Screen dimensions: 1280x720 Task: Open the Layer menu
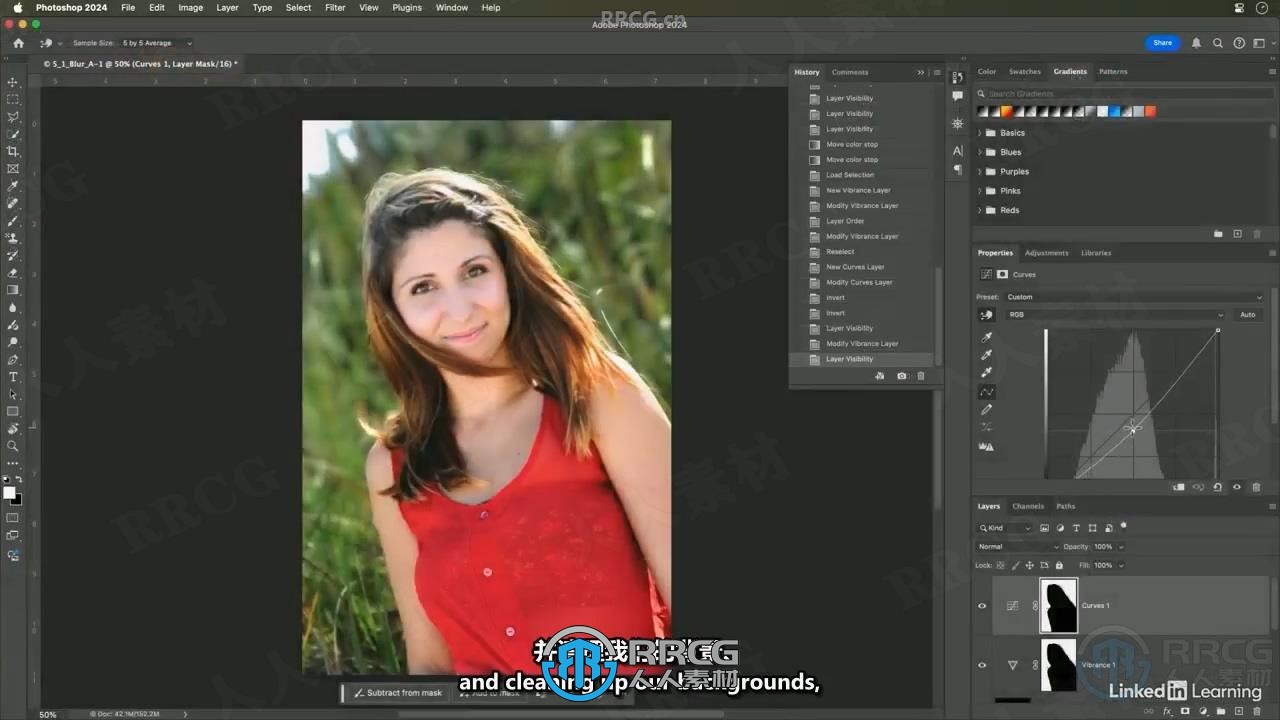point(227,7)
